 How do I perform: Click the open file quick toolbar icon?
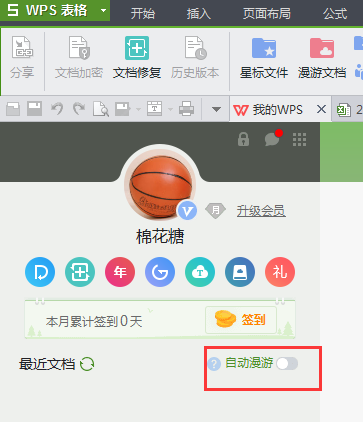click(x=13, y=109)
